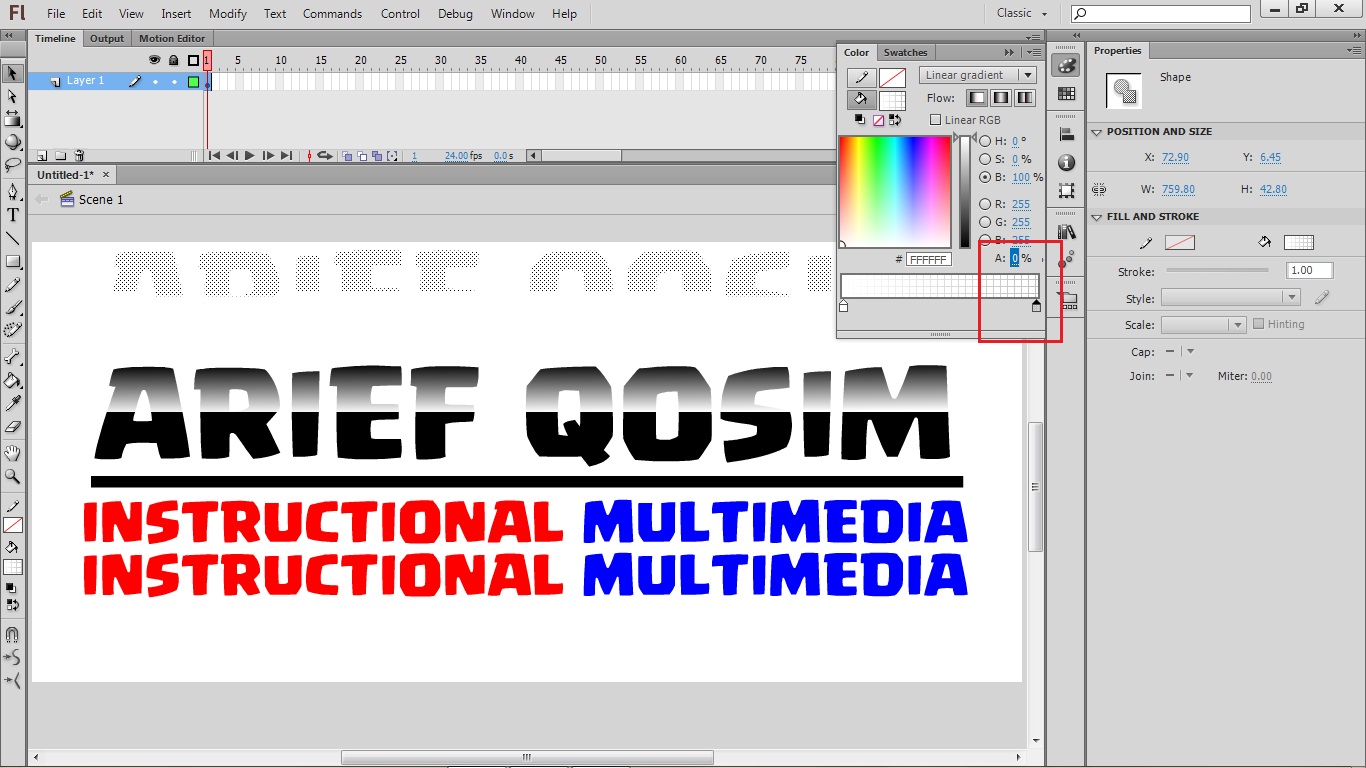The width and height of the screenshot is (1366, 768).
Task: Open the Classic workspace dropdown
Action: click(x=1022, y=13)
